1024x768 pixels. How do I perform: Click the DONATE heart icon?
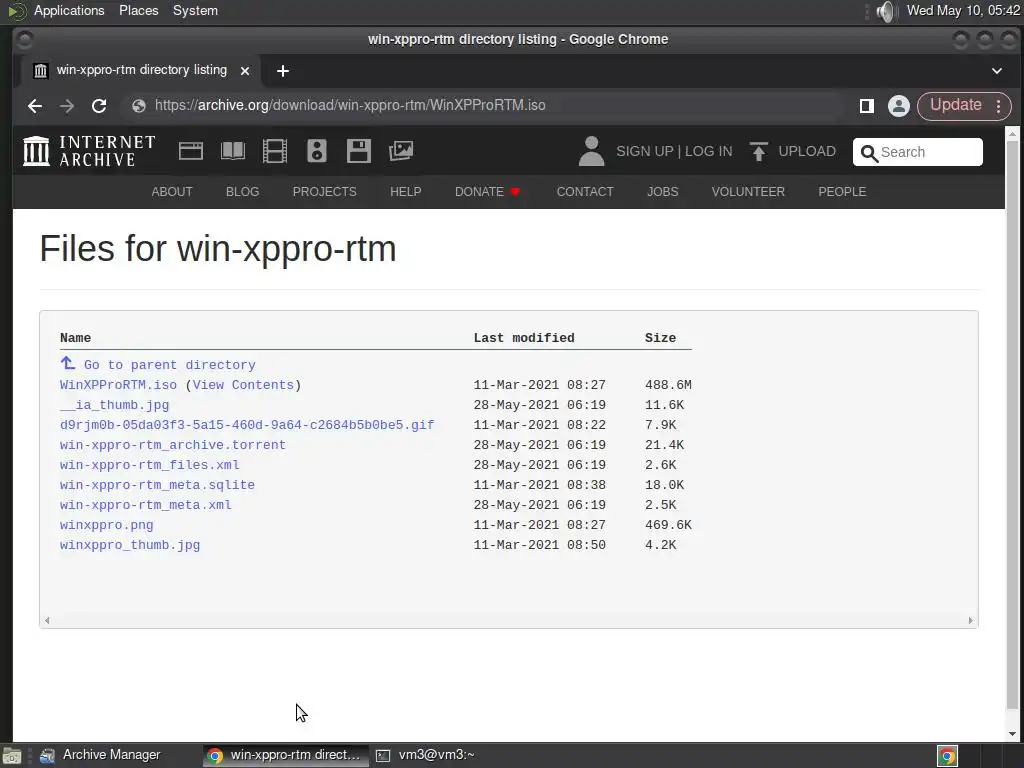click(x=515, y=192)
